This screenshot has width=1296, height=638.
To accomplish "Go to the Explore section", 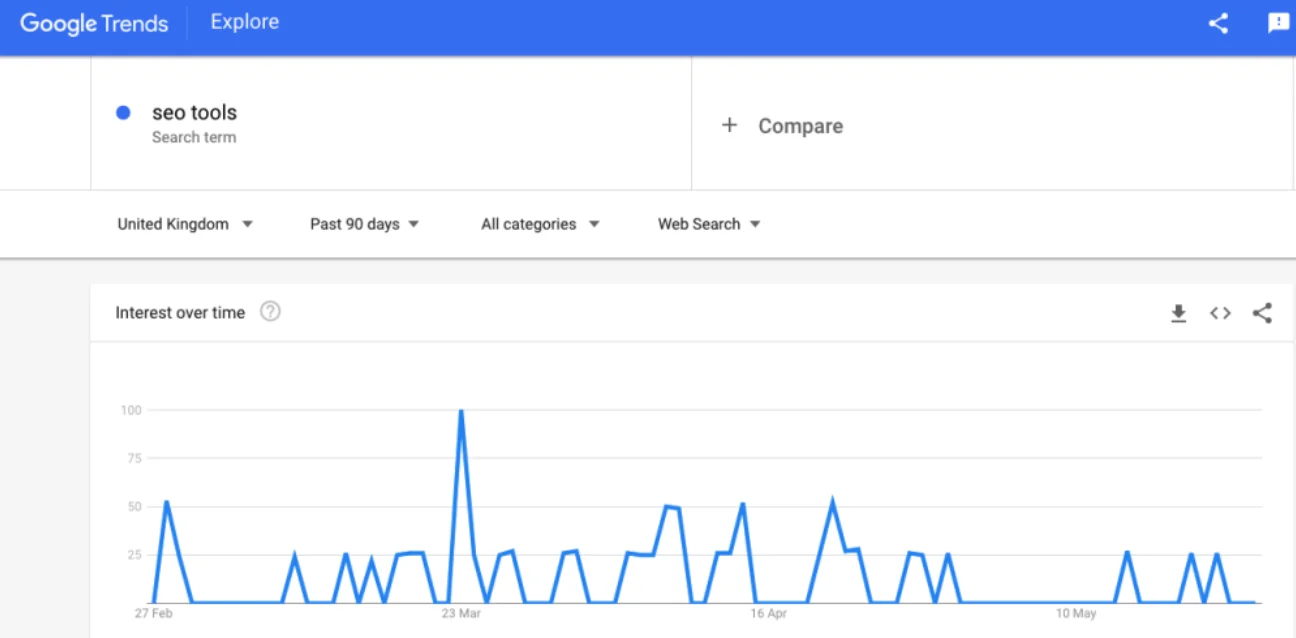I will point(244,21).
